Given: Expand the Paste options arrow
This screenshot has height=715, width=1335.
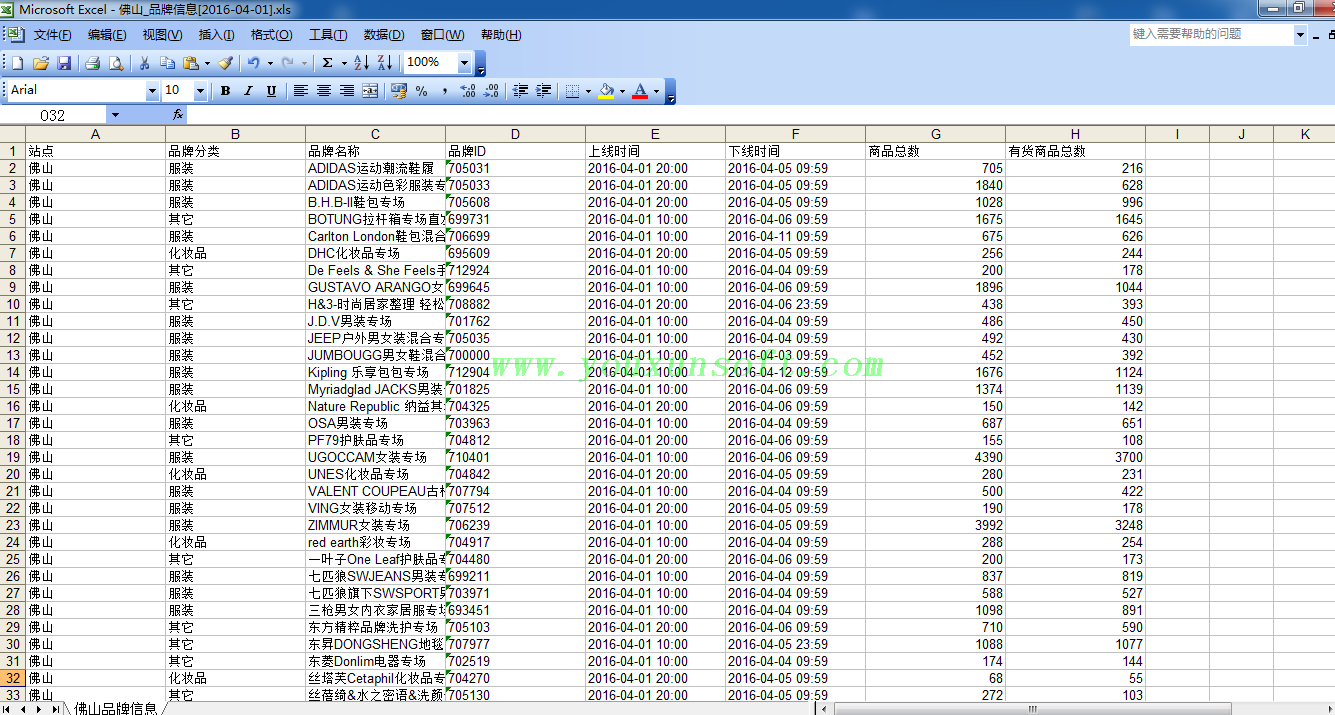Looking at the screenshot, I should [206, 63].
